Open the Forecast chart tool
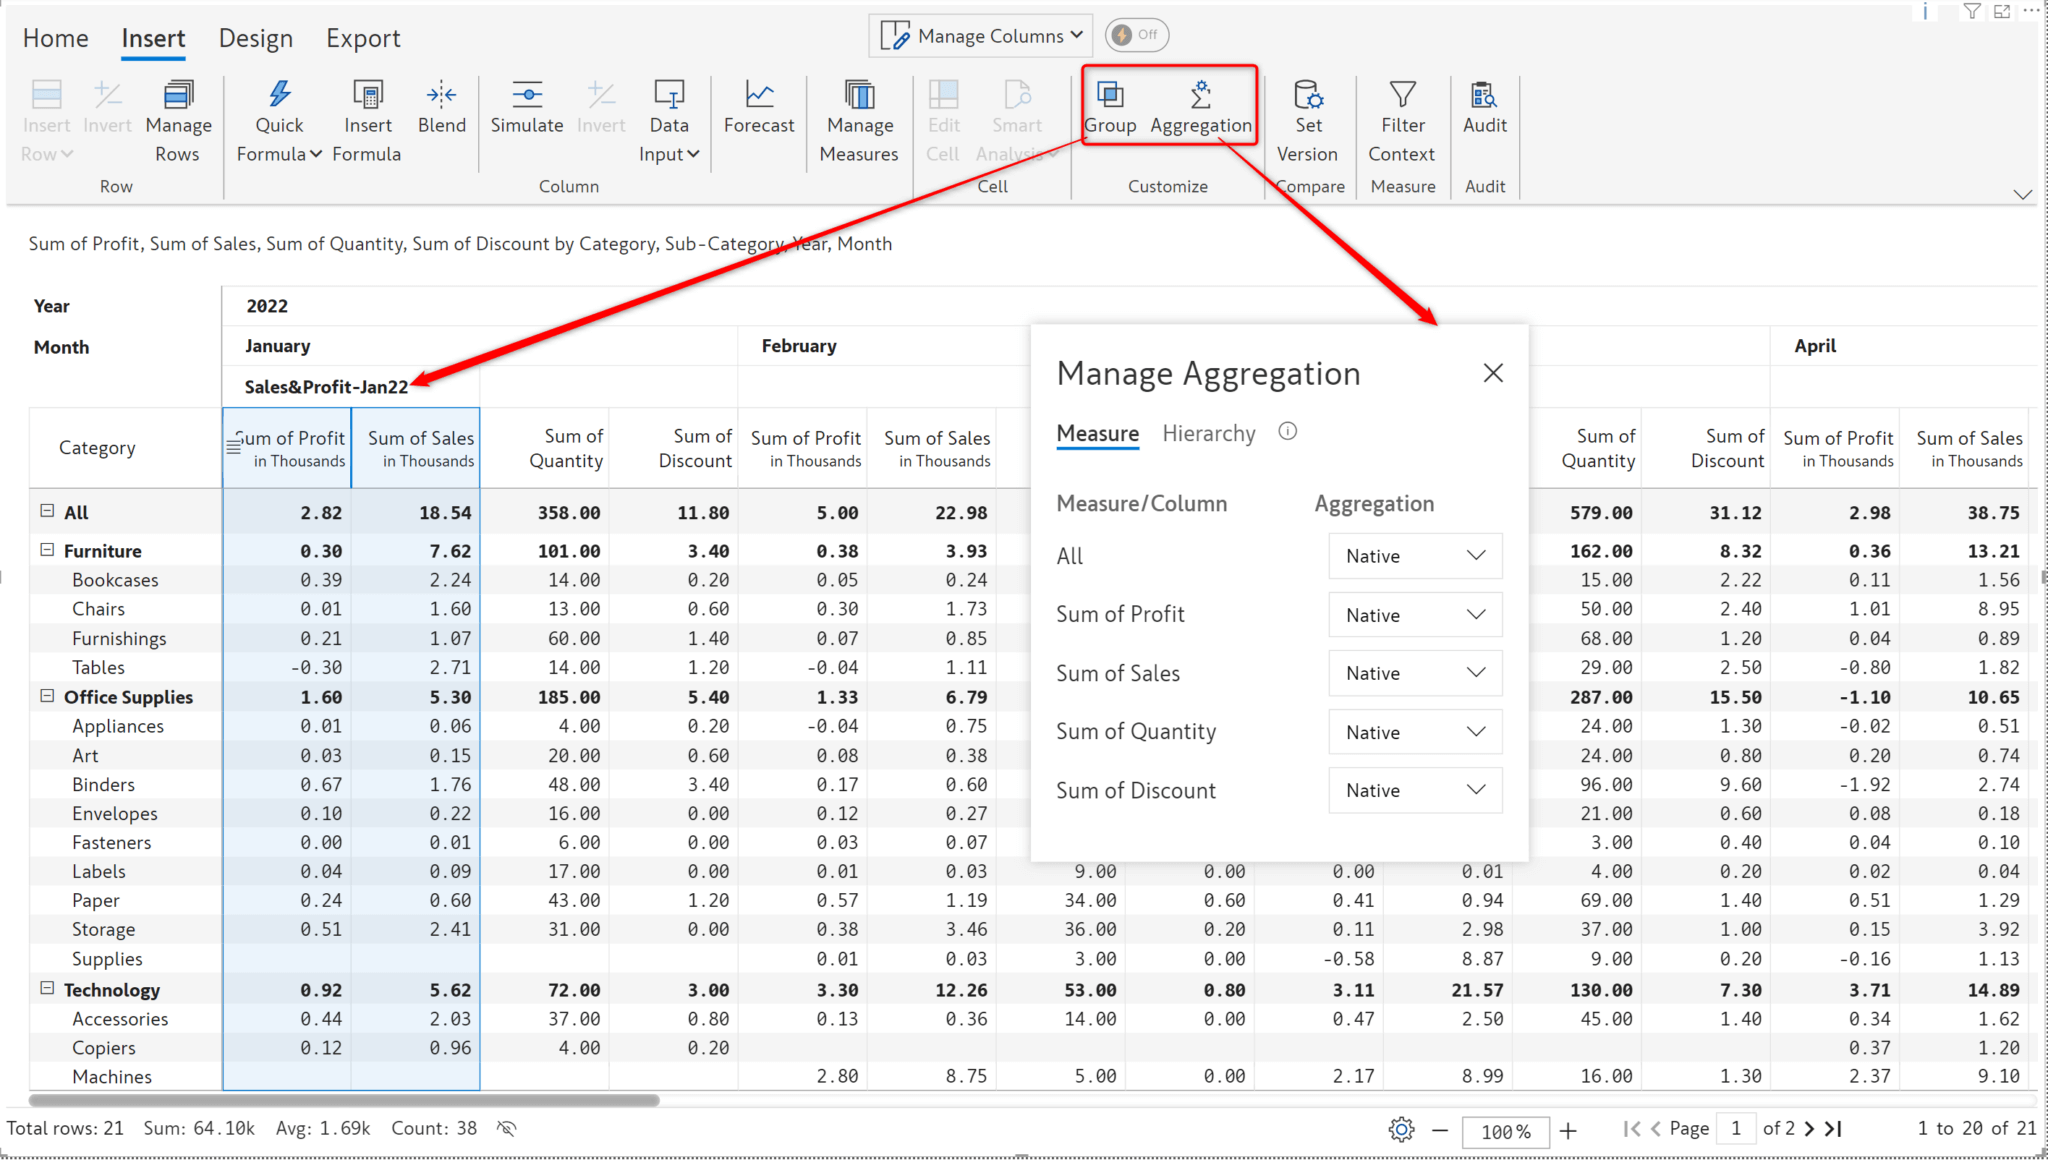Image resolution: width=2048 pixels, height=1160 pixels. [x=759, y=94]
